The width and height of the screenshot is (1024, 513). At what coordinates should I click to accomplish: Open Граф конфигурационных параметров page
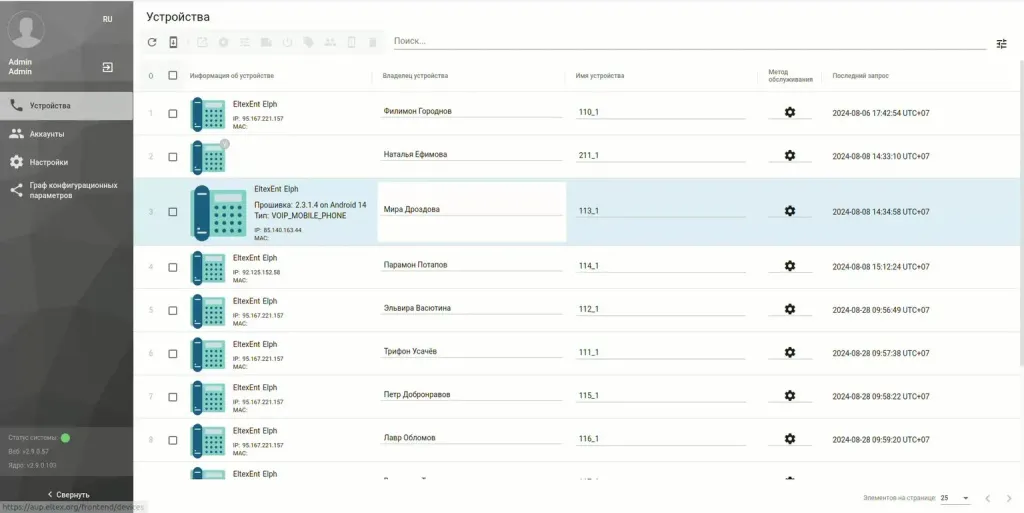tap(72, 190)
